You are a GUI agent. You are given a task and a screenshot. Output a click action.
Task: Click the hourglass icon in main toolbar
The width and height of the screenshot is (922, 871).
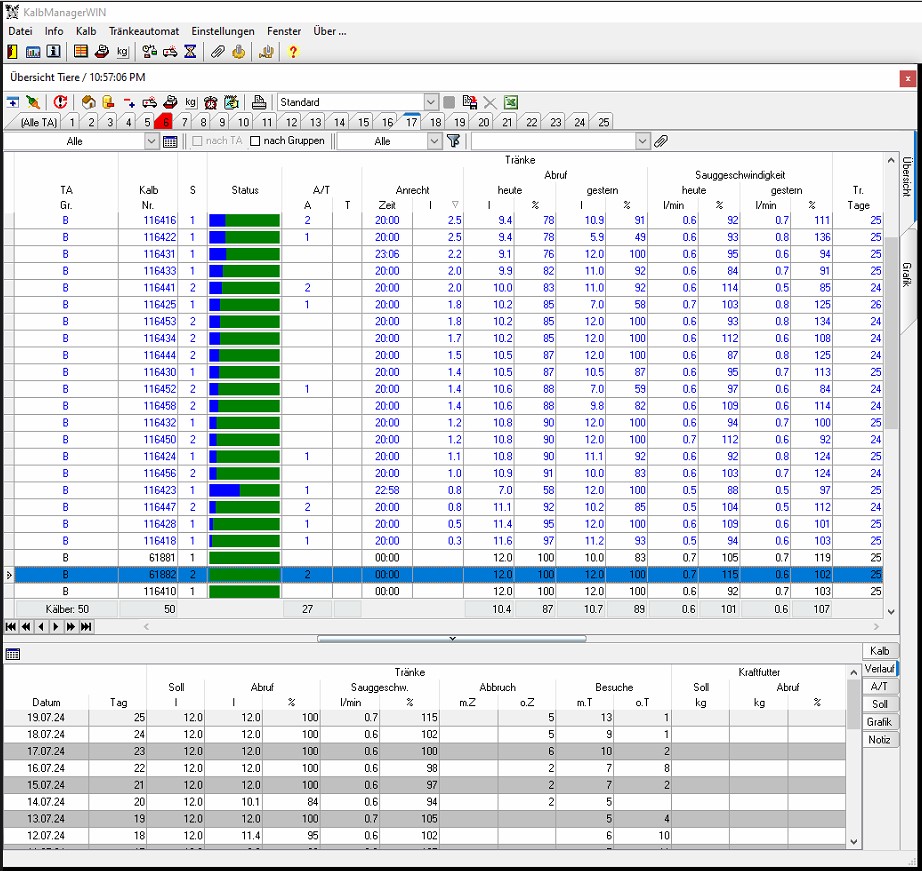point(190,52)
